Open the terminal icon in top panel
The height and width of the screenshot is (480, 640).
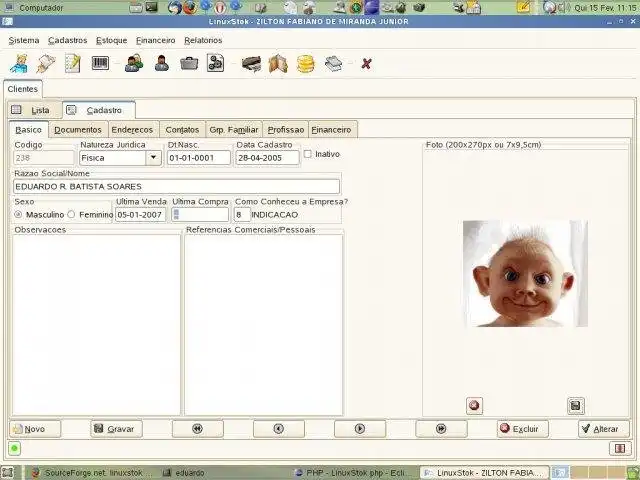151,7
